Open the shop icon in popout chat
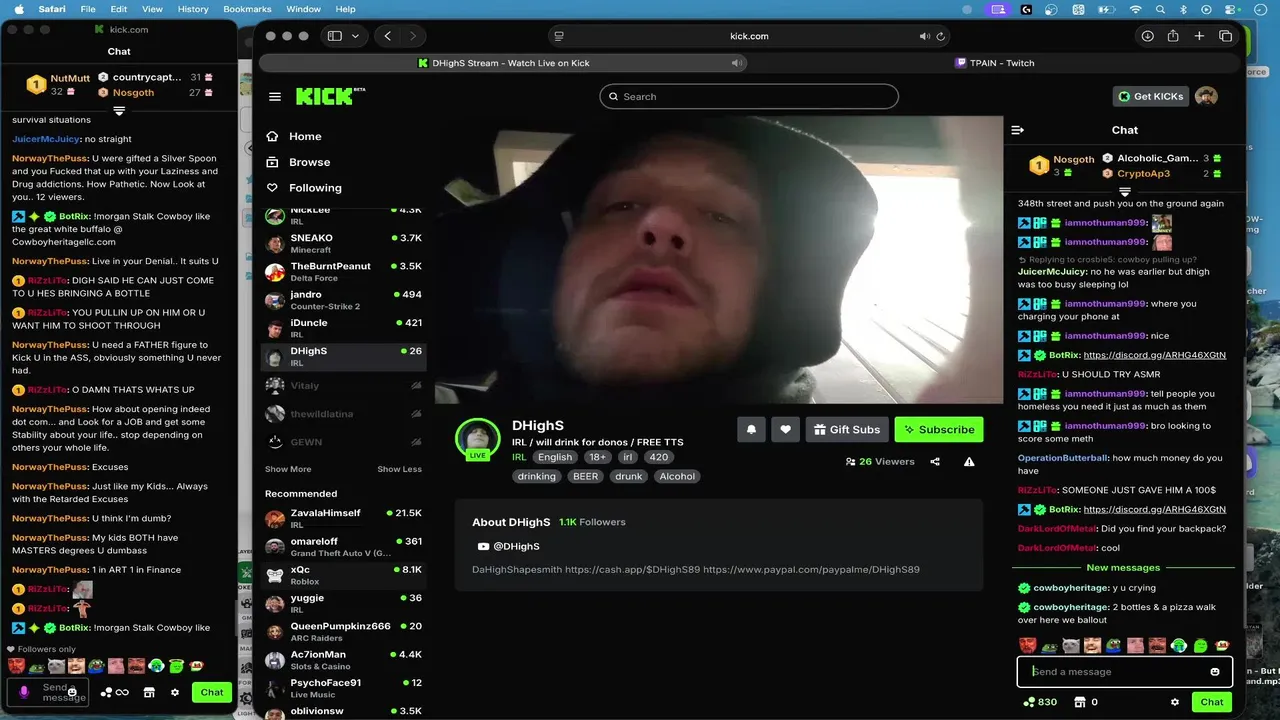The image size is (1280, 720). [149, 692]
